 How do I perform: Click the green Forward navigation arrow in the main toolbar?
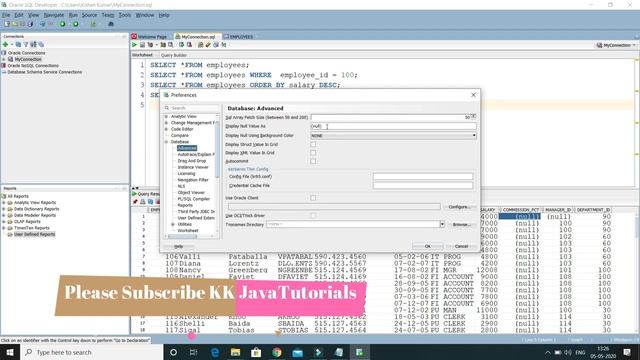76,24
